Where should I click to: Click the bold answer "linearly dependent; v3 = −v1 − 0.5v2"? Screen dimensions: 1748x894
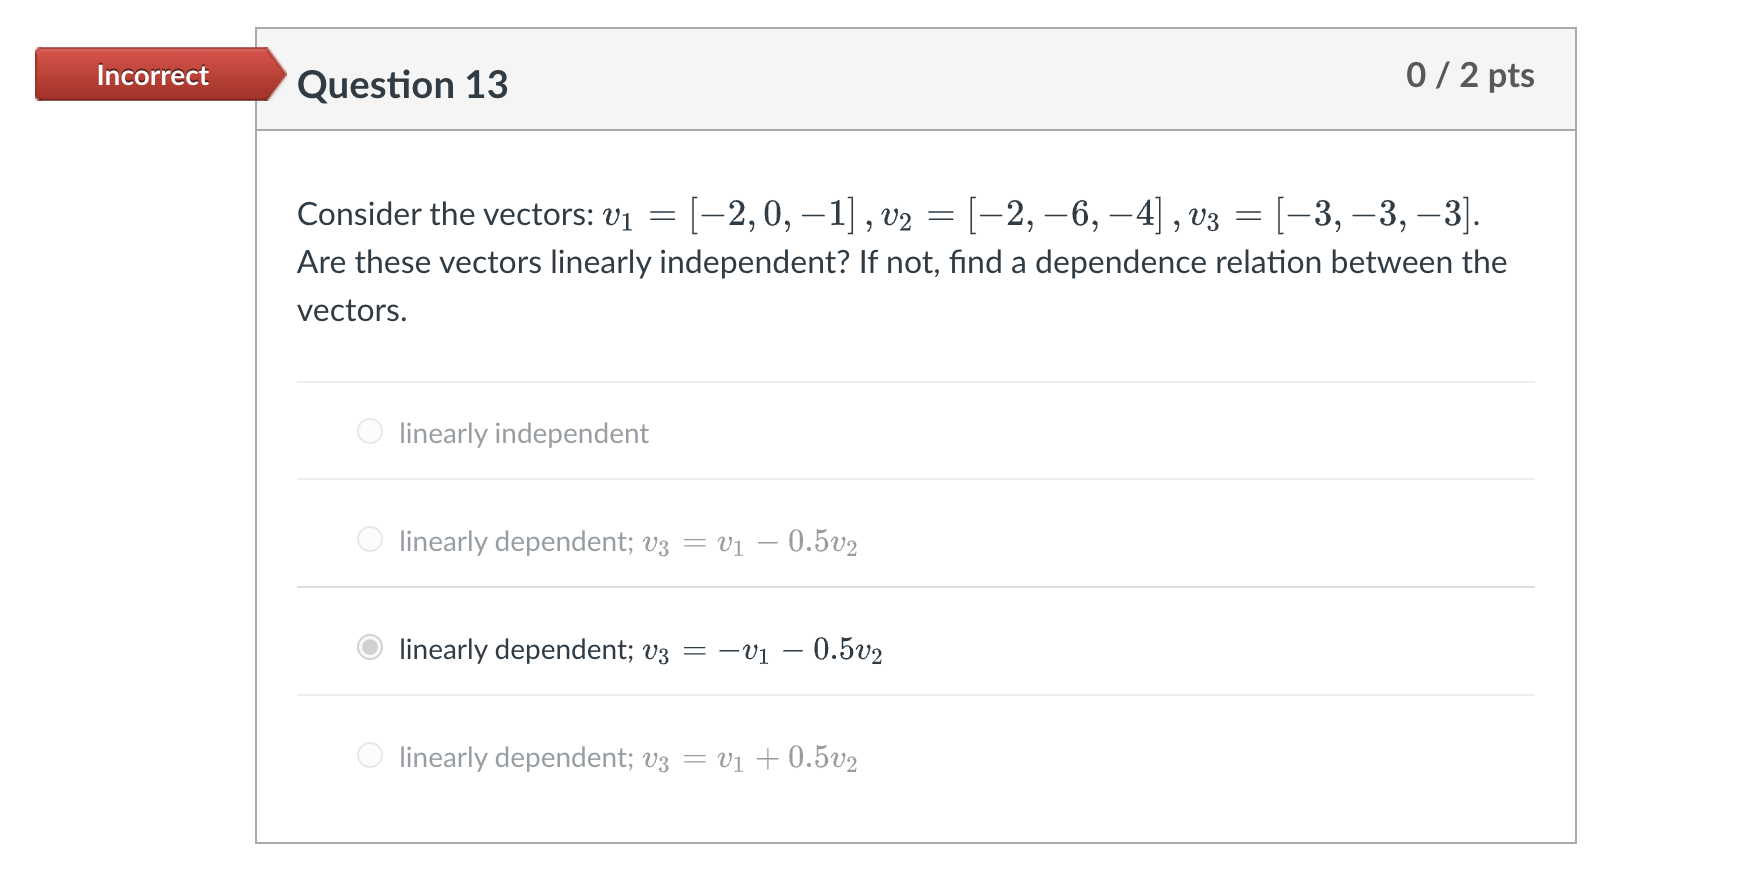click(x=640, y=649)
